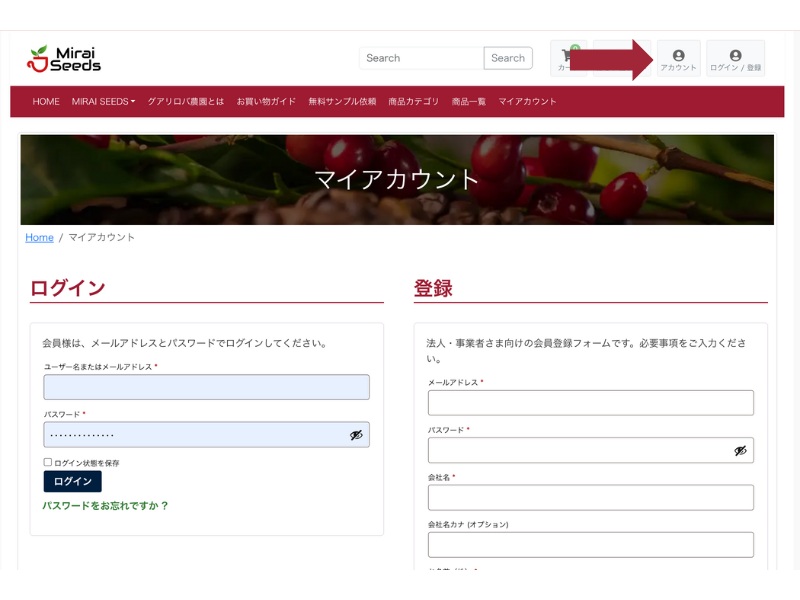Image resolution: width=800 pixels, height=600 pixels.
Task: Open the shopping cart icon
Action: point(569,58)
